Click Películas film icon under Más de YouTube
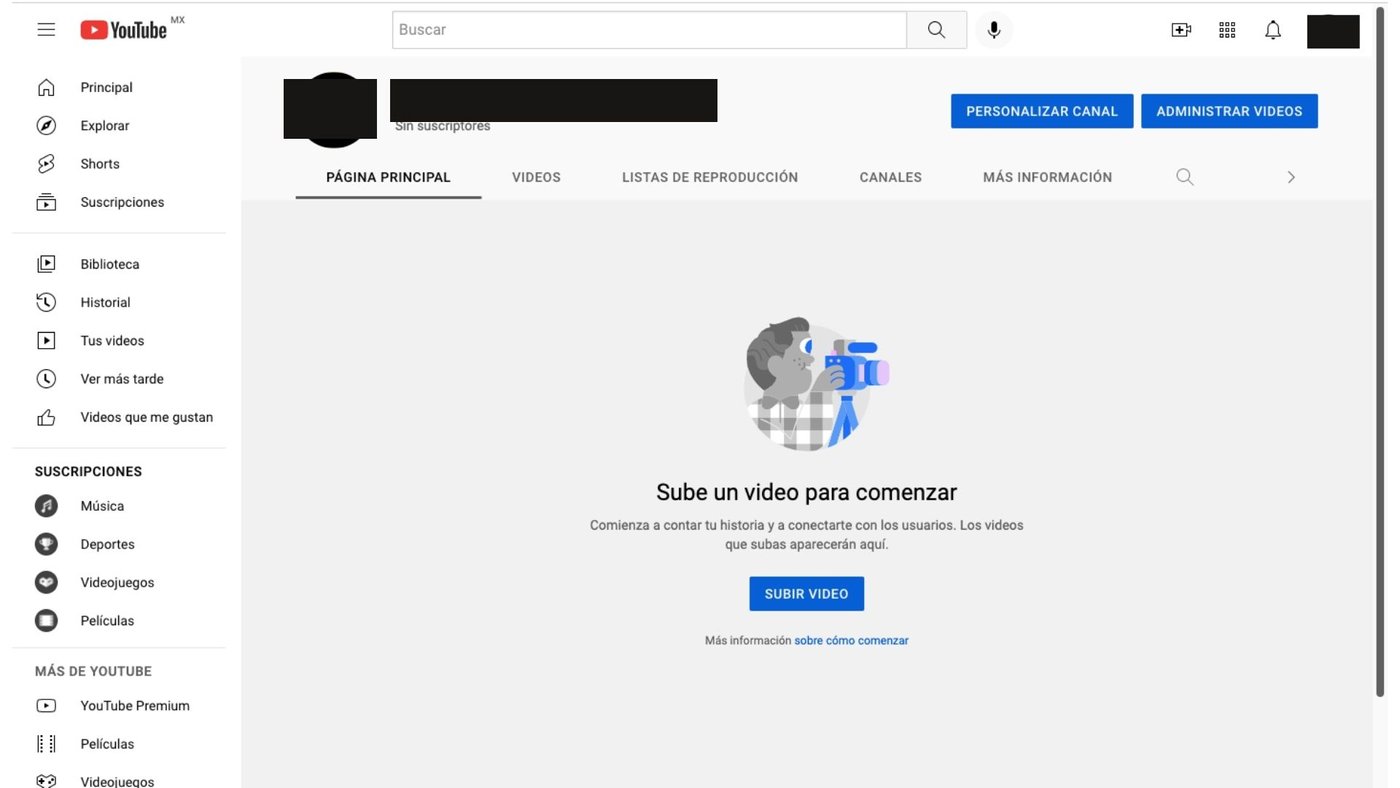 46,744
